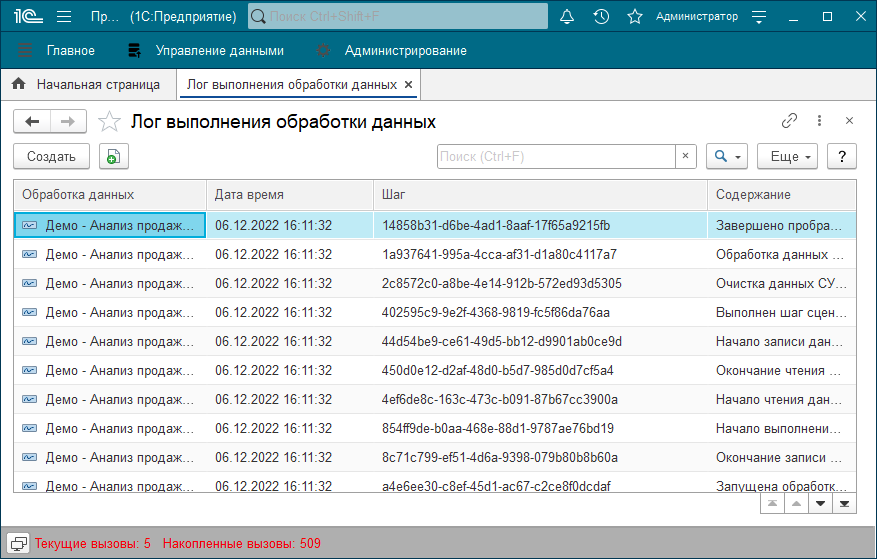Navigate back with the left arrow
The image size is (877, 559).
pos(32,121)
